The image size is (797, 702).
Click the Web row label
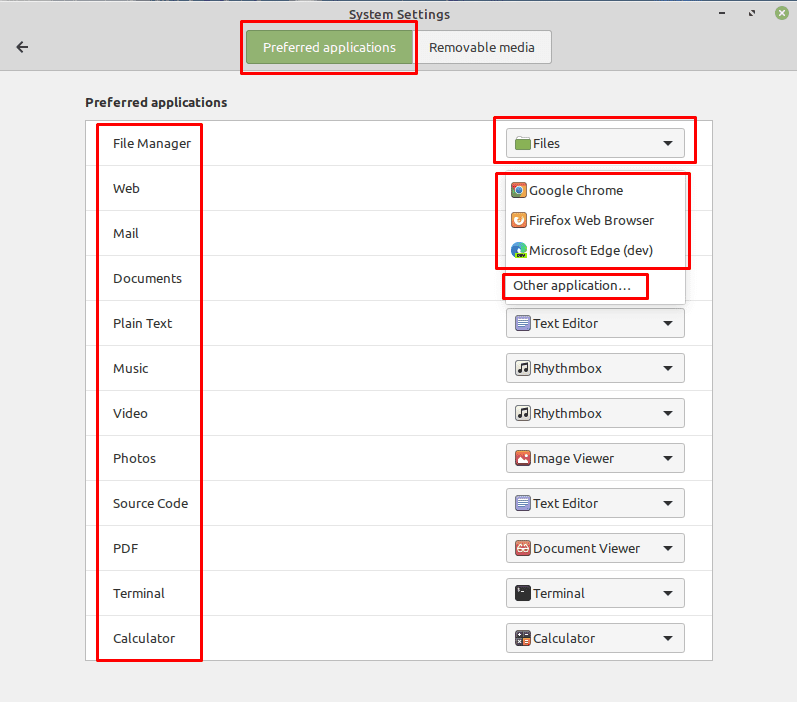coord(126,189)
